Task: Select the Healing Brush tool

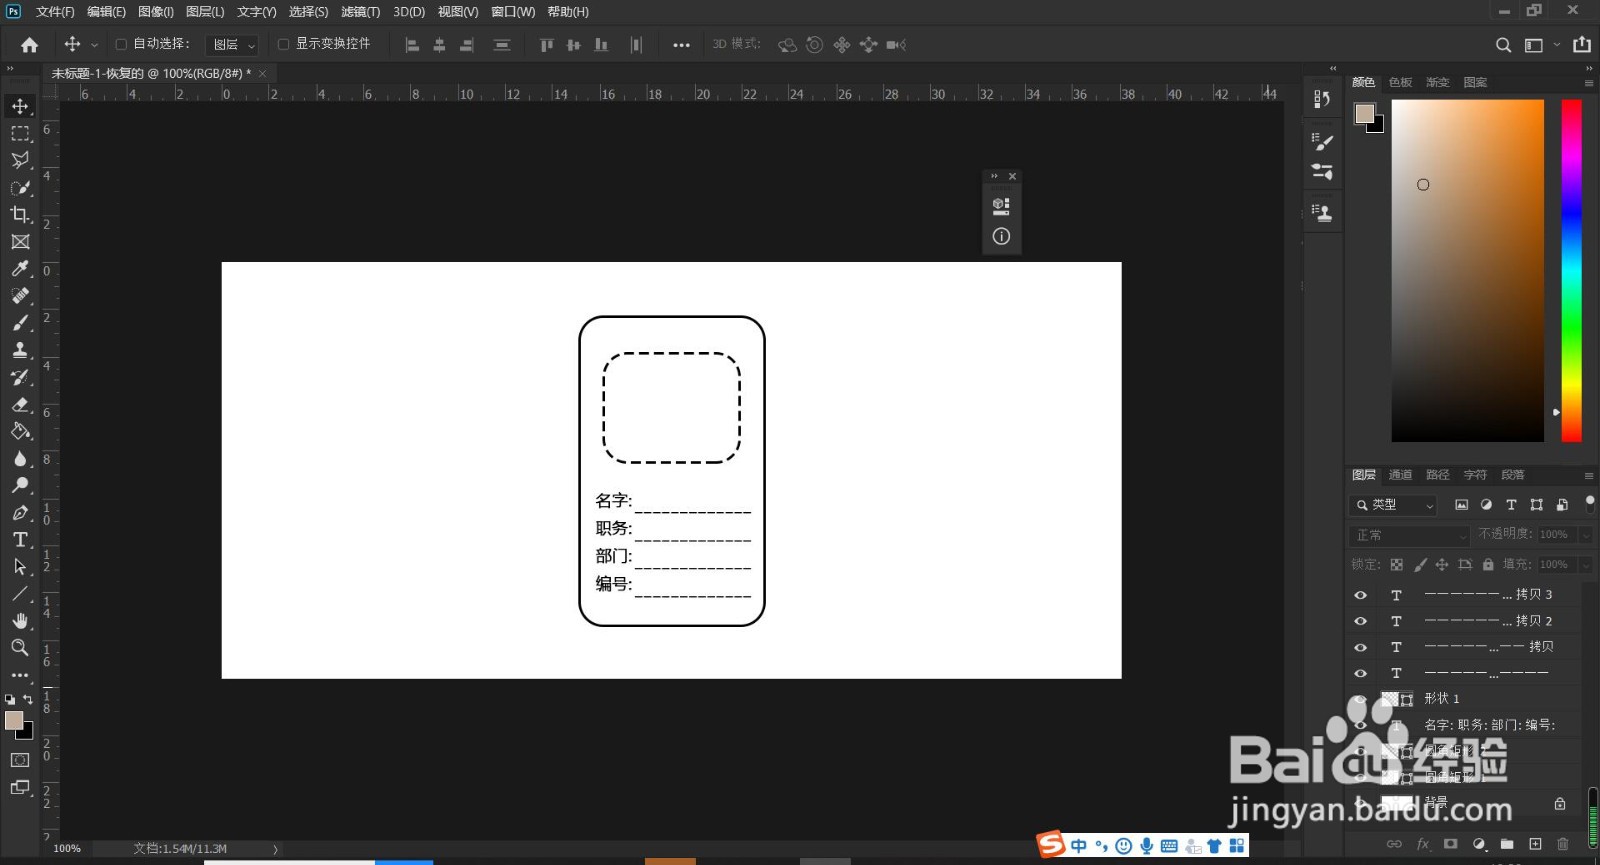Action: click(x=20, y=295)
